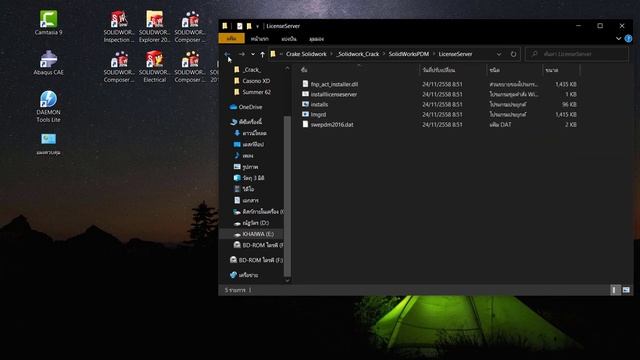Open Desktop folder in the sidebar

click(249, 144)
